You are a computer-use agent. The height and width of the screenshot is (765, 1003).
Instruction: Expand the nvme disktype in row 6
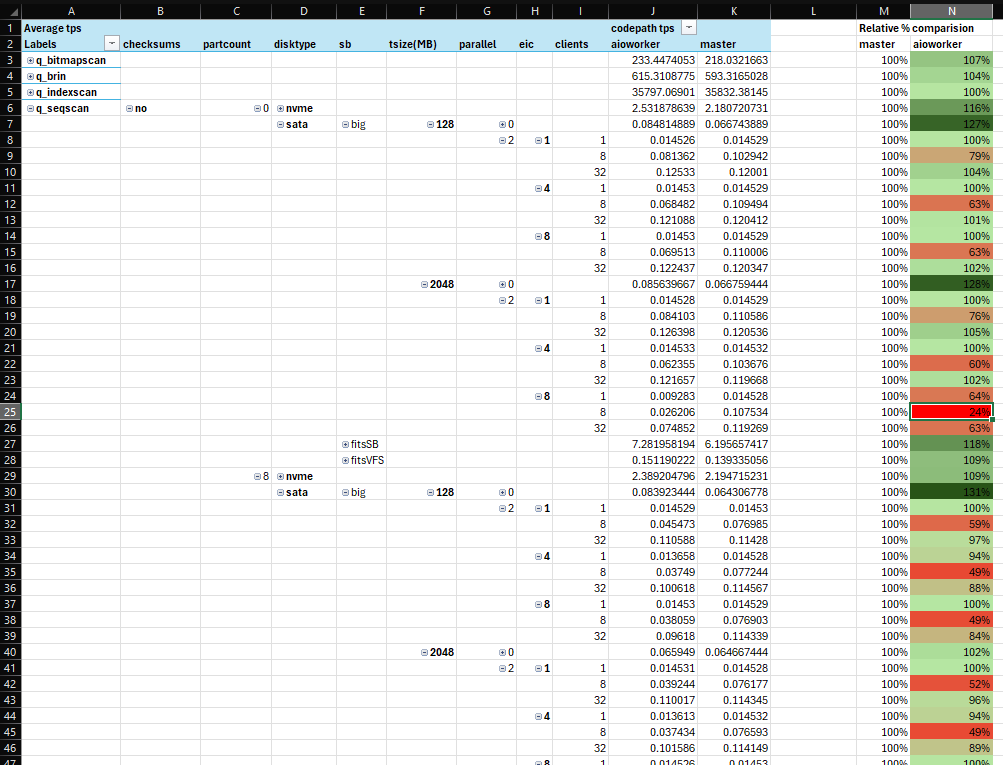click(281, 109)
